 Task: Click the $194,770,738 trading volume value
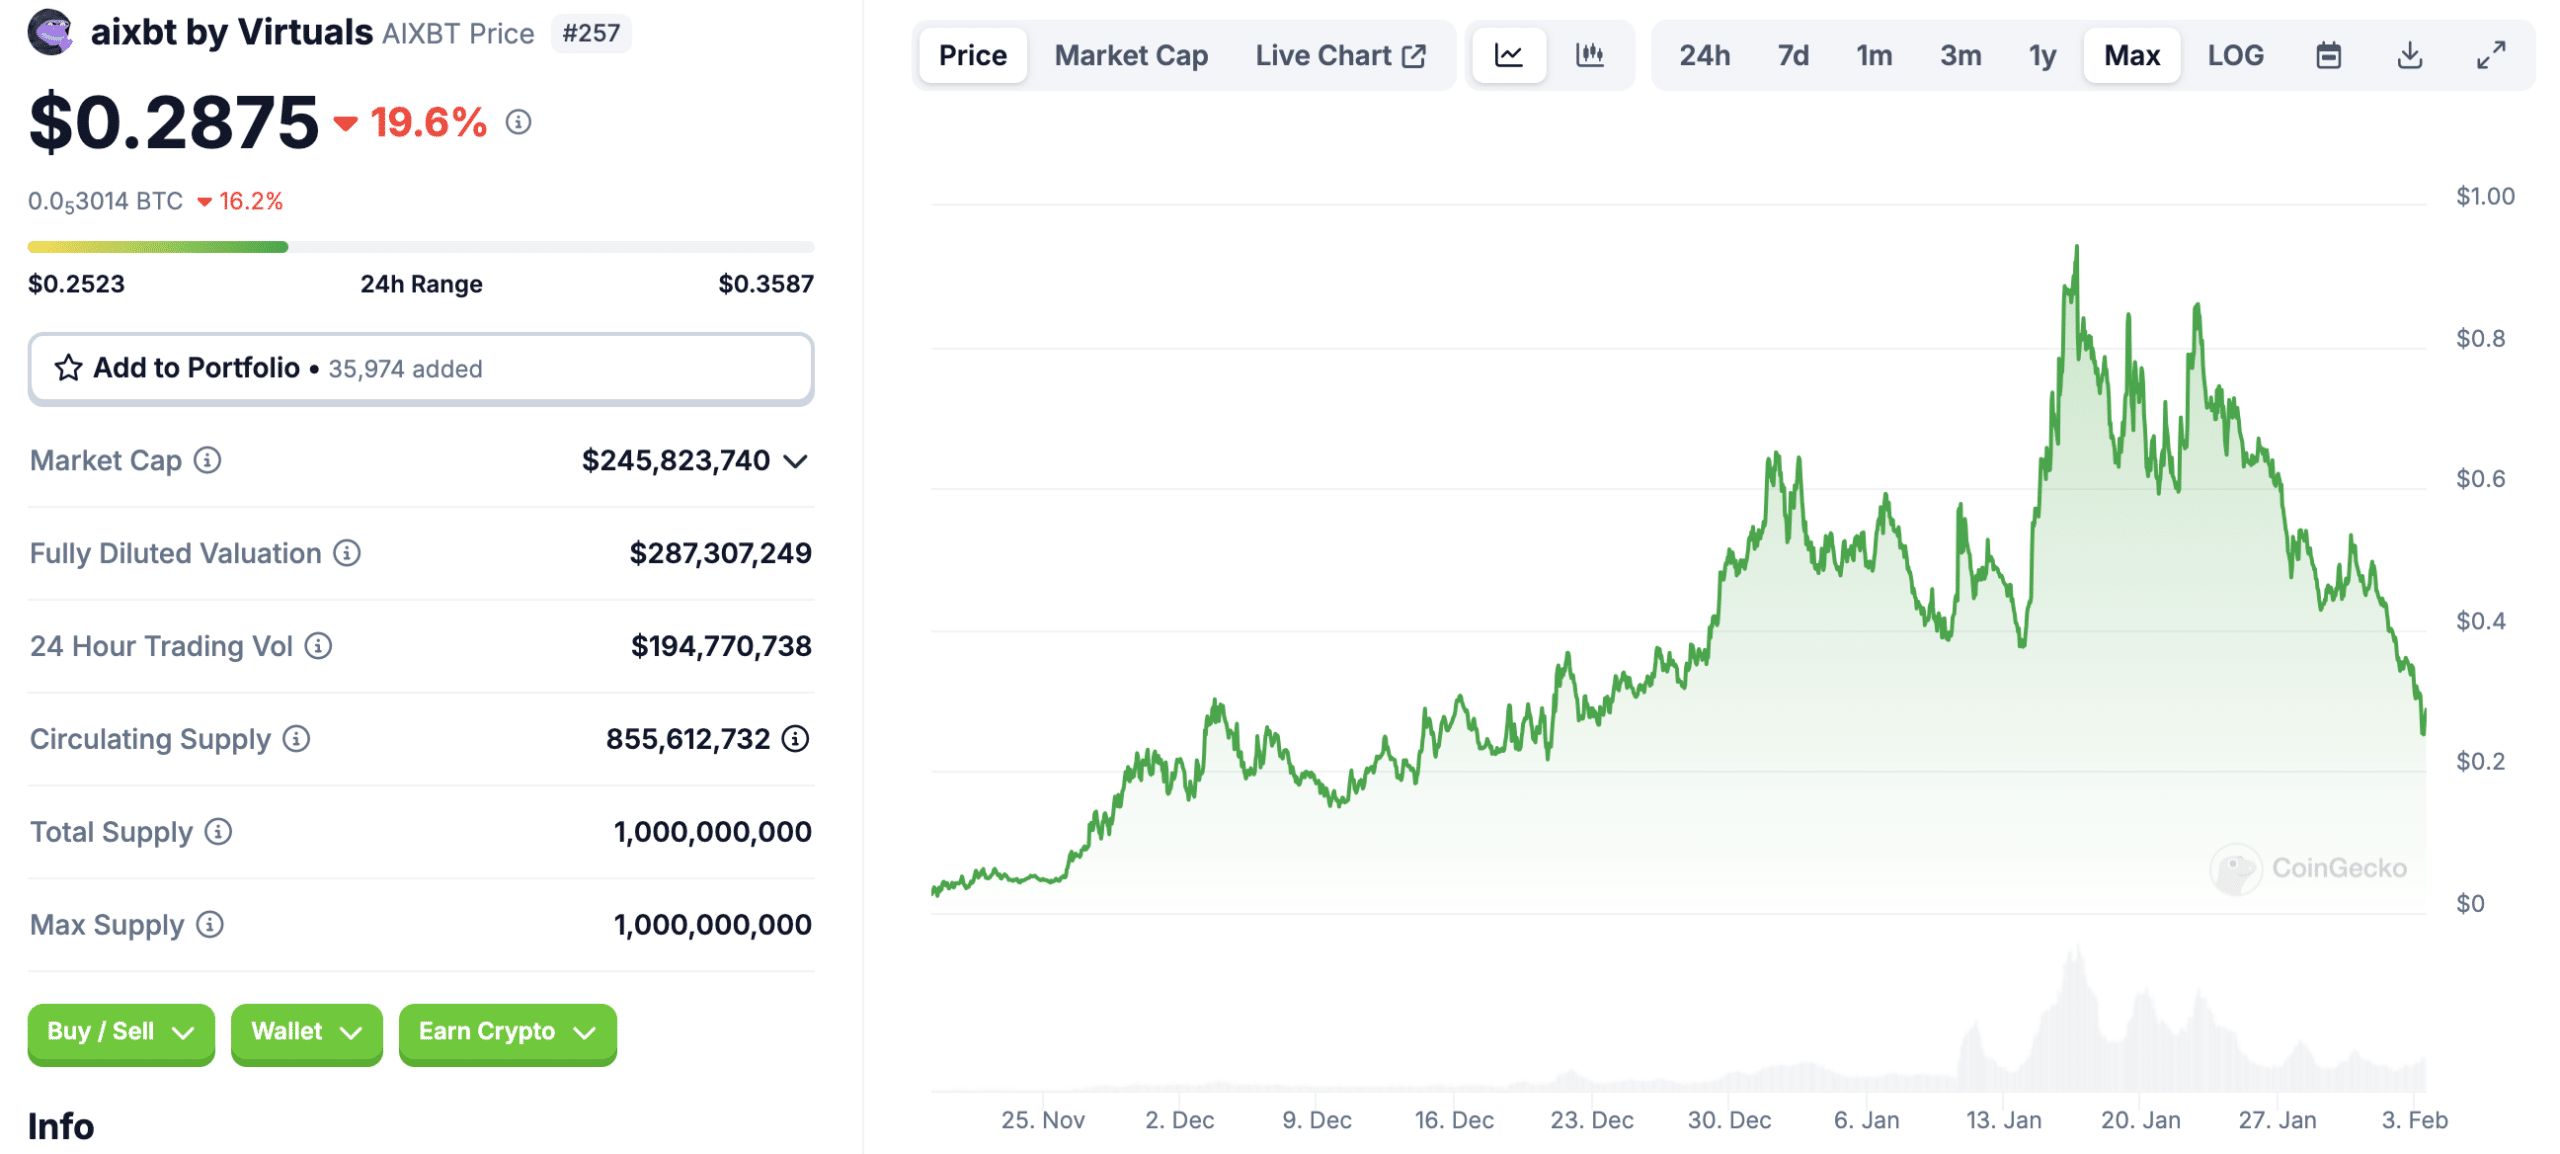[721, 646]
